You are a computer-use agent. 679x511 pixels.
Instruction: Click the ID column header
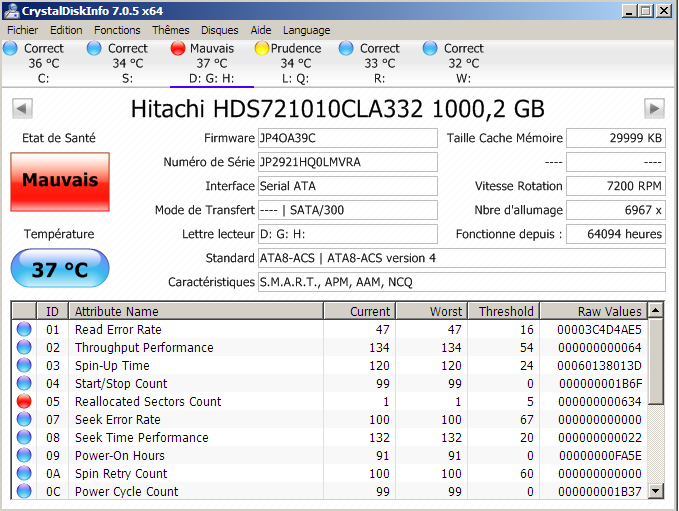pos(52,311)
